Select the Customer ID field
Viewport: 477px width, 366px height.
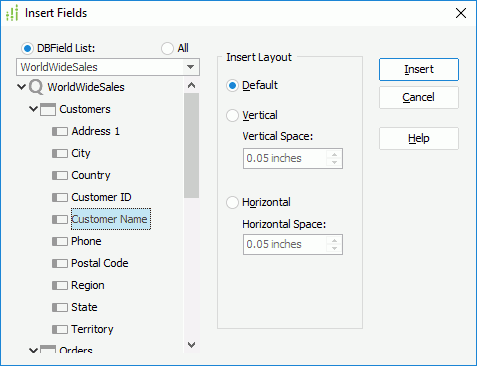click(x=101, y=197)
